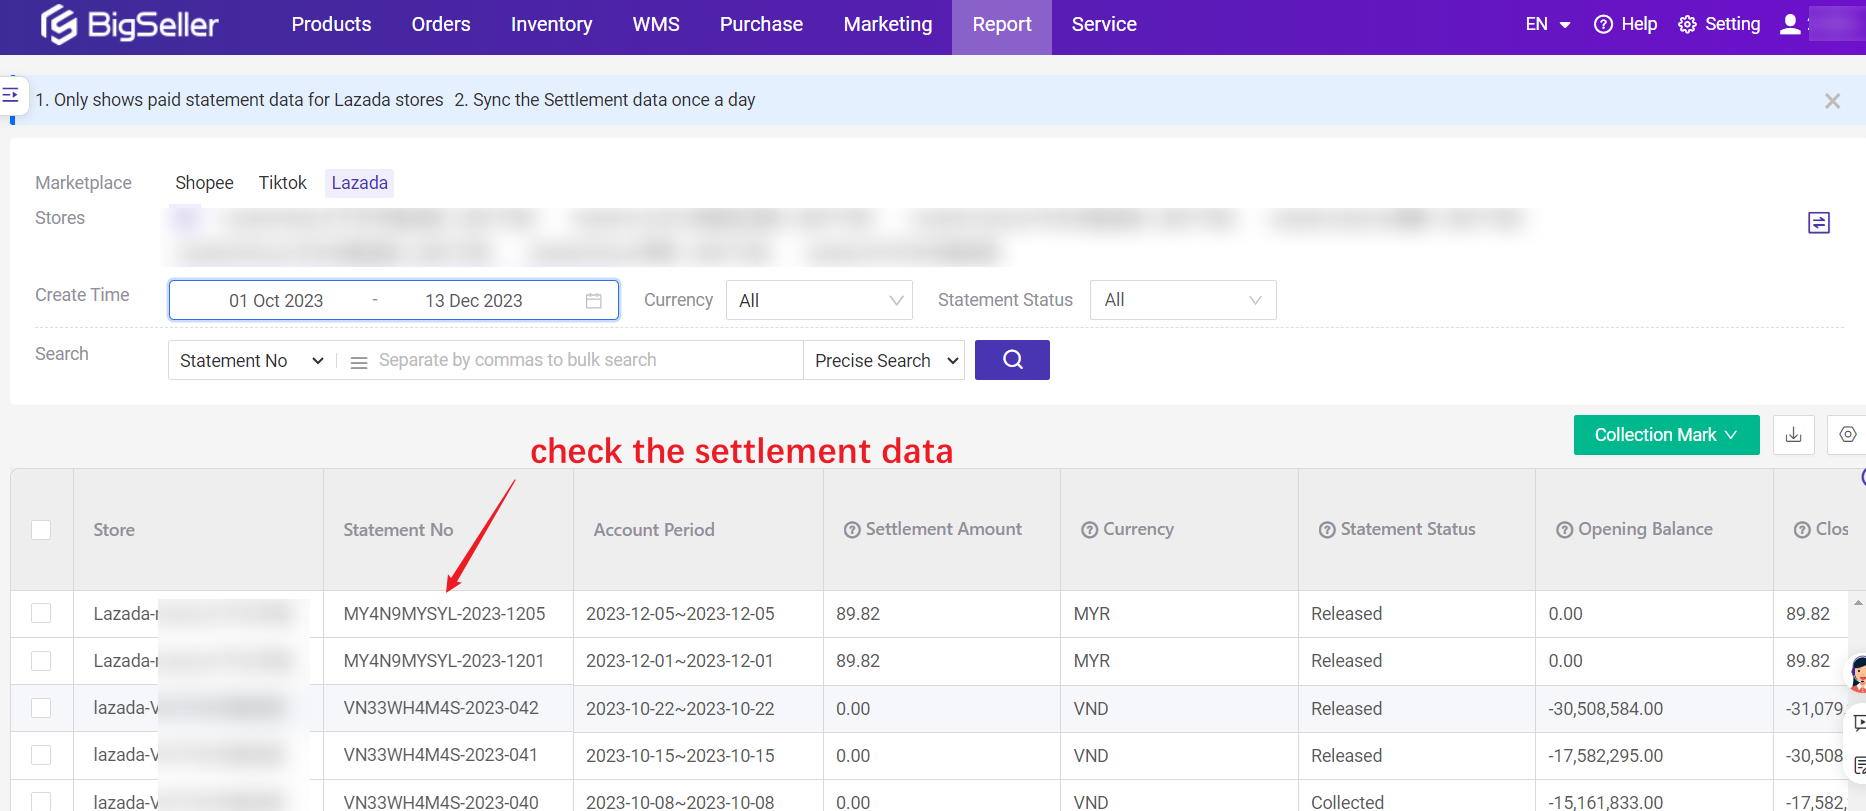Viewport: 1866px width, 811px height.
Task: Check row VN33WH4M4S-2023-042
Action: tap(41, 708)
